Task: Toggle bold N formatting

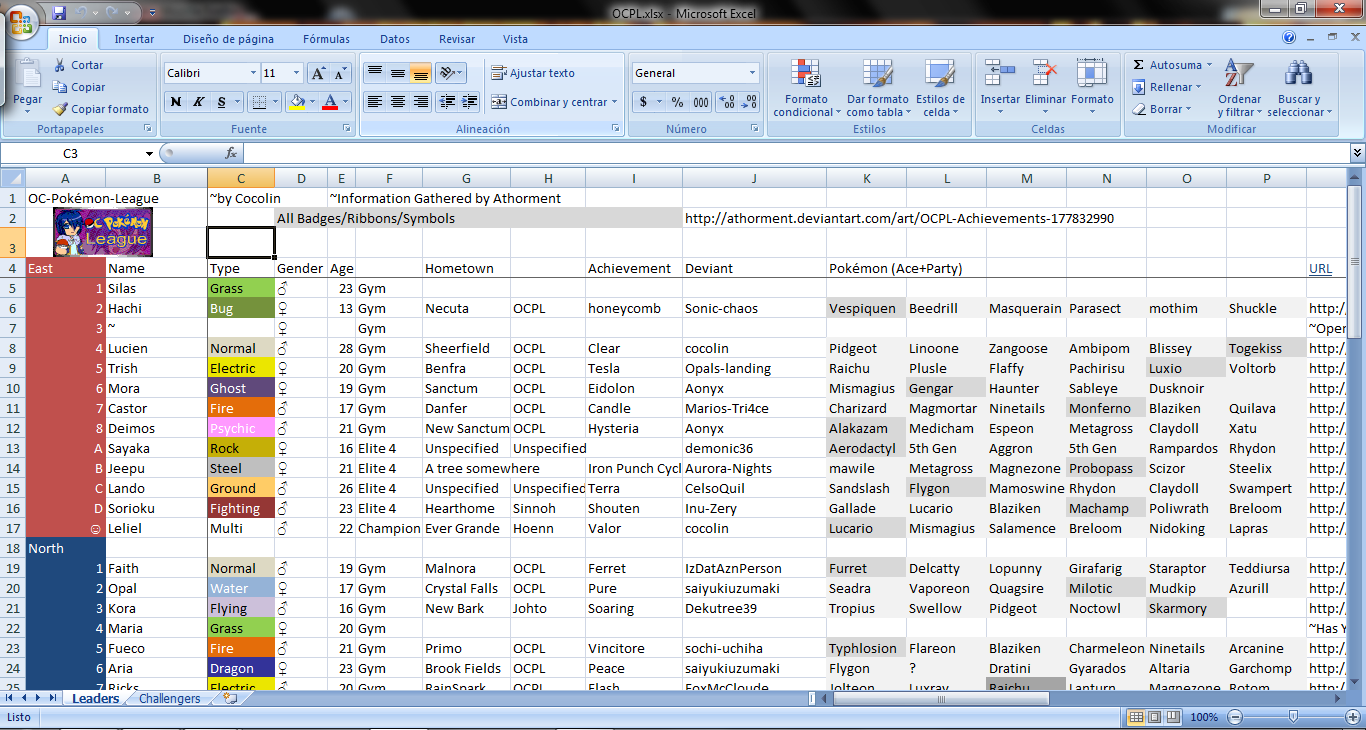Action: pyautogui.click(x=177, y=102)
